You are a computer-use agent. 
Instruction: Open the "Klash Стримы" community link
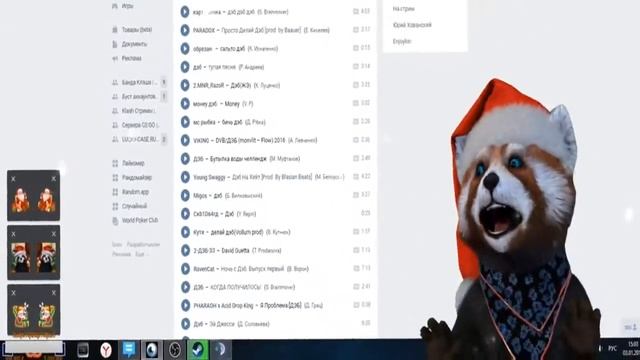coord(138,111)
